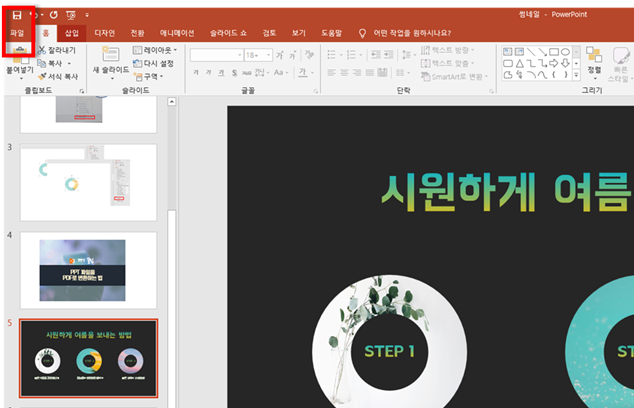Switch to the 슬라이드 쇼 tab

point(228,33)
